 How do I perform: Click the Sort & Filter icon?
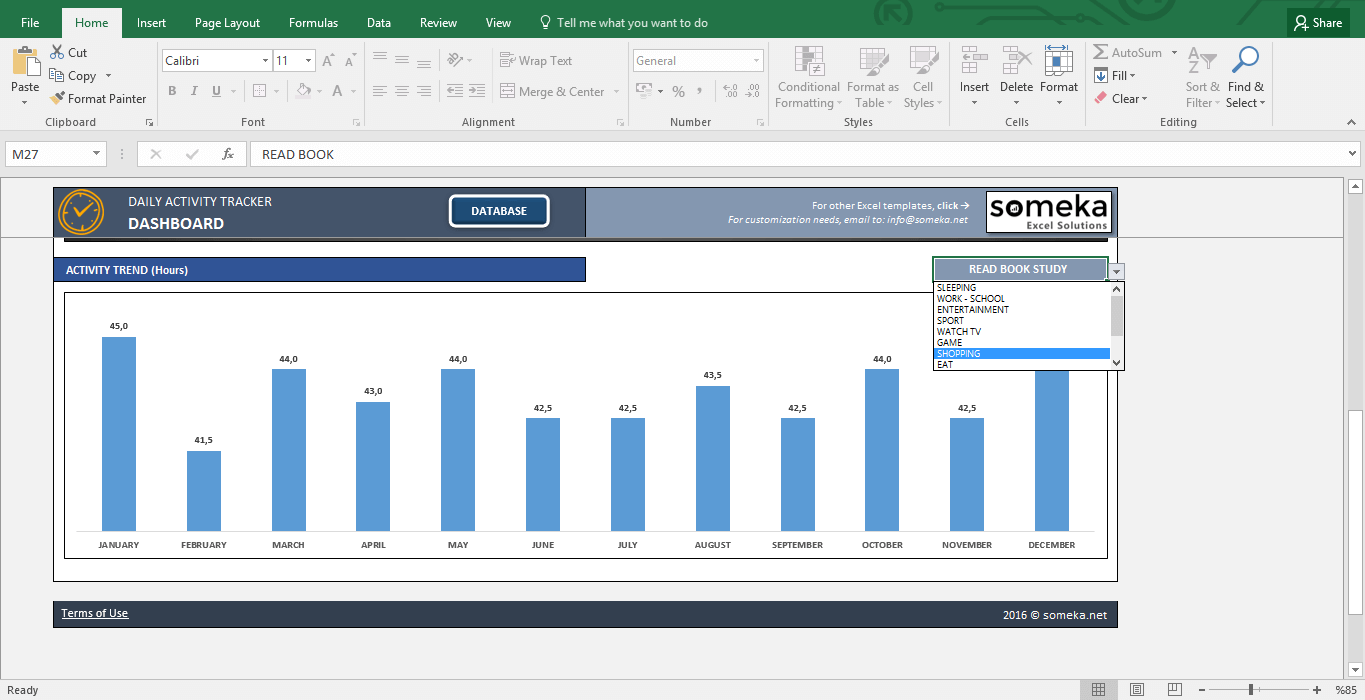(x=1202, y=61)
